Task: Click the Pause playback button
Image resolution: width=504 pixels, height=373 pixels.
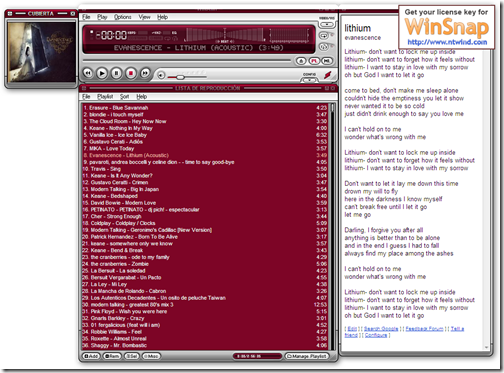Action: pos(116,73)
